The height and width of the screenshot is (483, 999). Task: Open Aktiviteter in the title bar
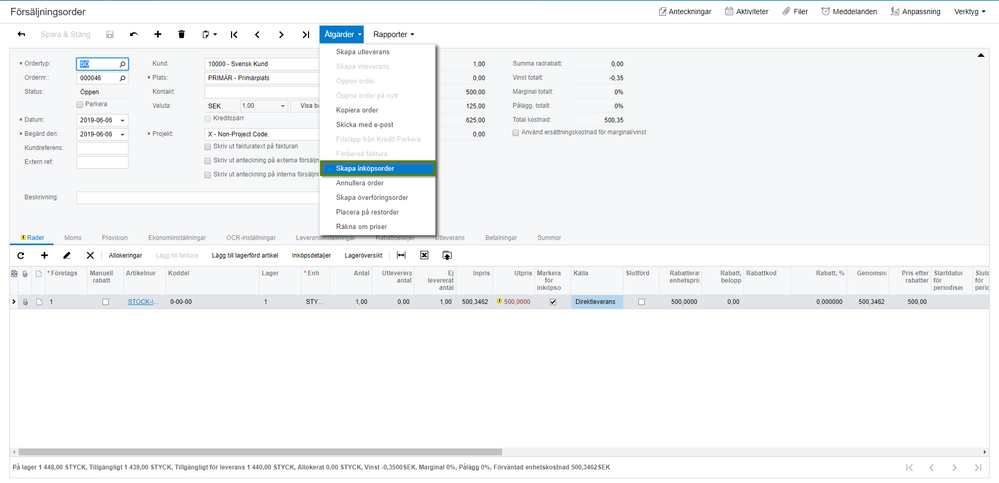[747, 11]
